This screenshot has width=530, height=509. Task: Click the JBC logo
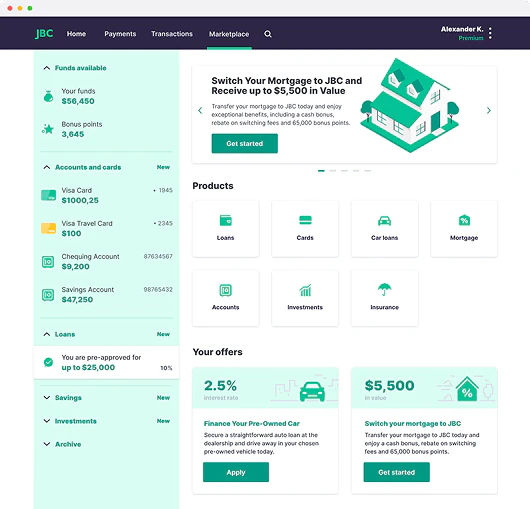click(44, 34)
